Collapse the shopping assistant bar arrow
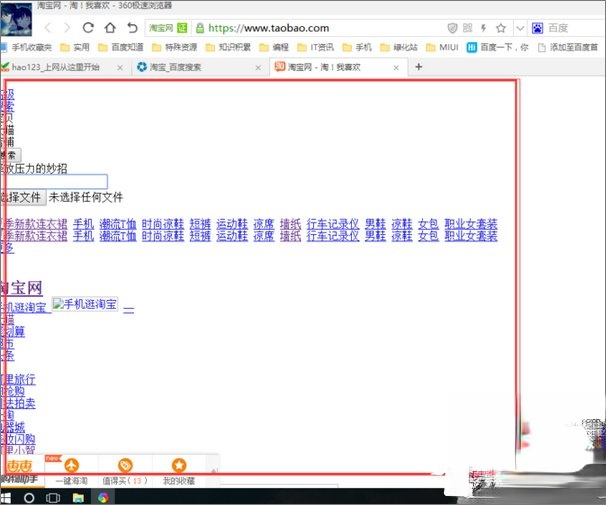The image size is (606, 505). pyautogui.click(x=213, y=471)
